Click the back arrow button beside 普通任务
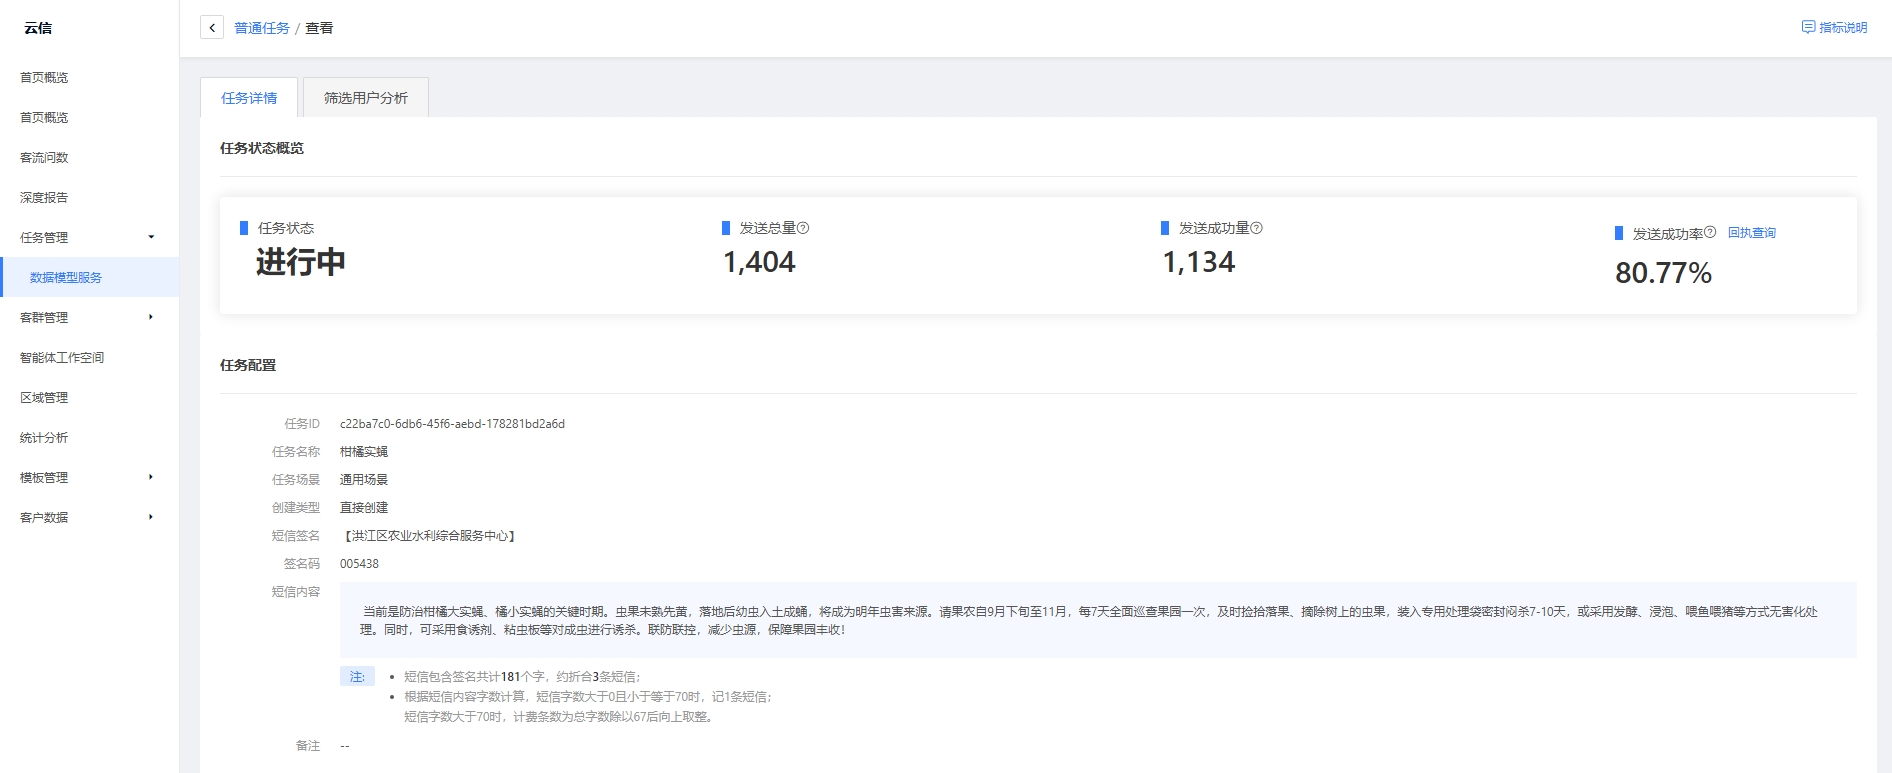This screenshot has width=1892, height=773. (x=212, y=28)
